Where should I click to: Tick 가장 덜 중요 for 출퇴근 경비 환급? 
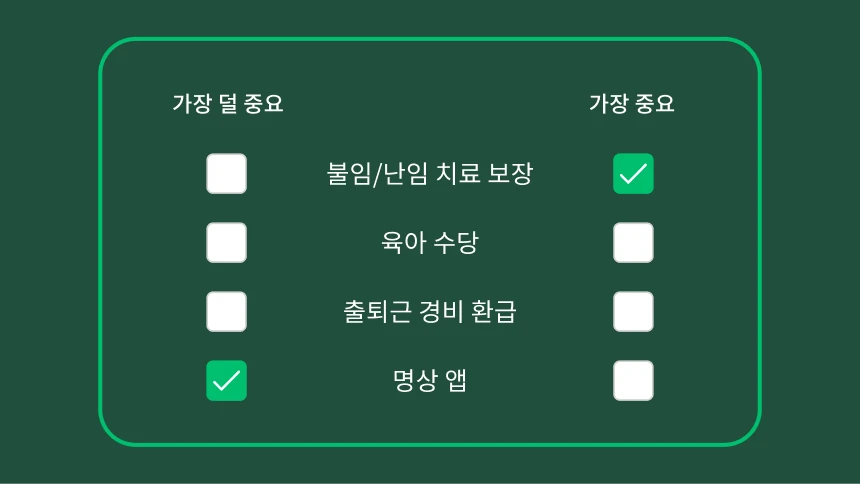(x=227, y=312)
